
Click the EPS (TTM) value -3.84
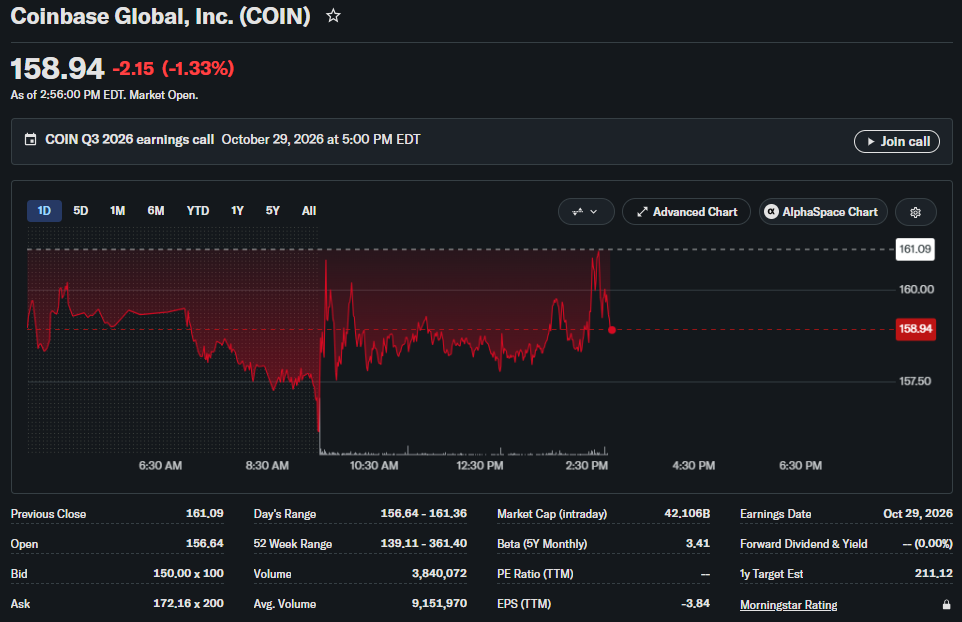pos(695,604)
